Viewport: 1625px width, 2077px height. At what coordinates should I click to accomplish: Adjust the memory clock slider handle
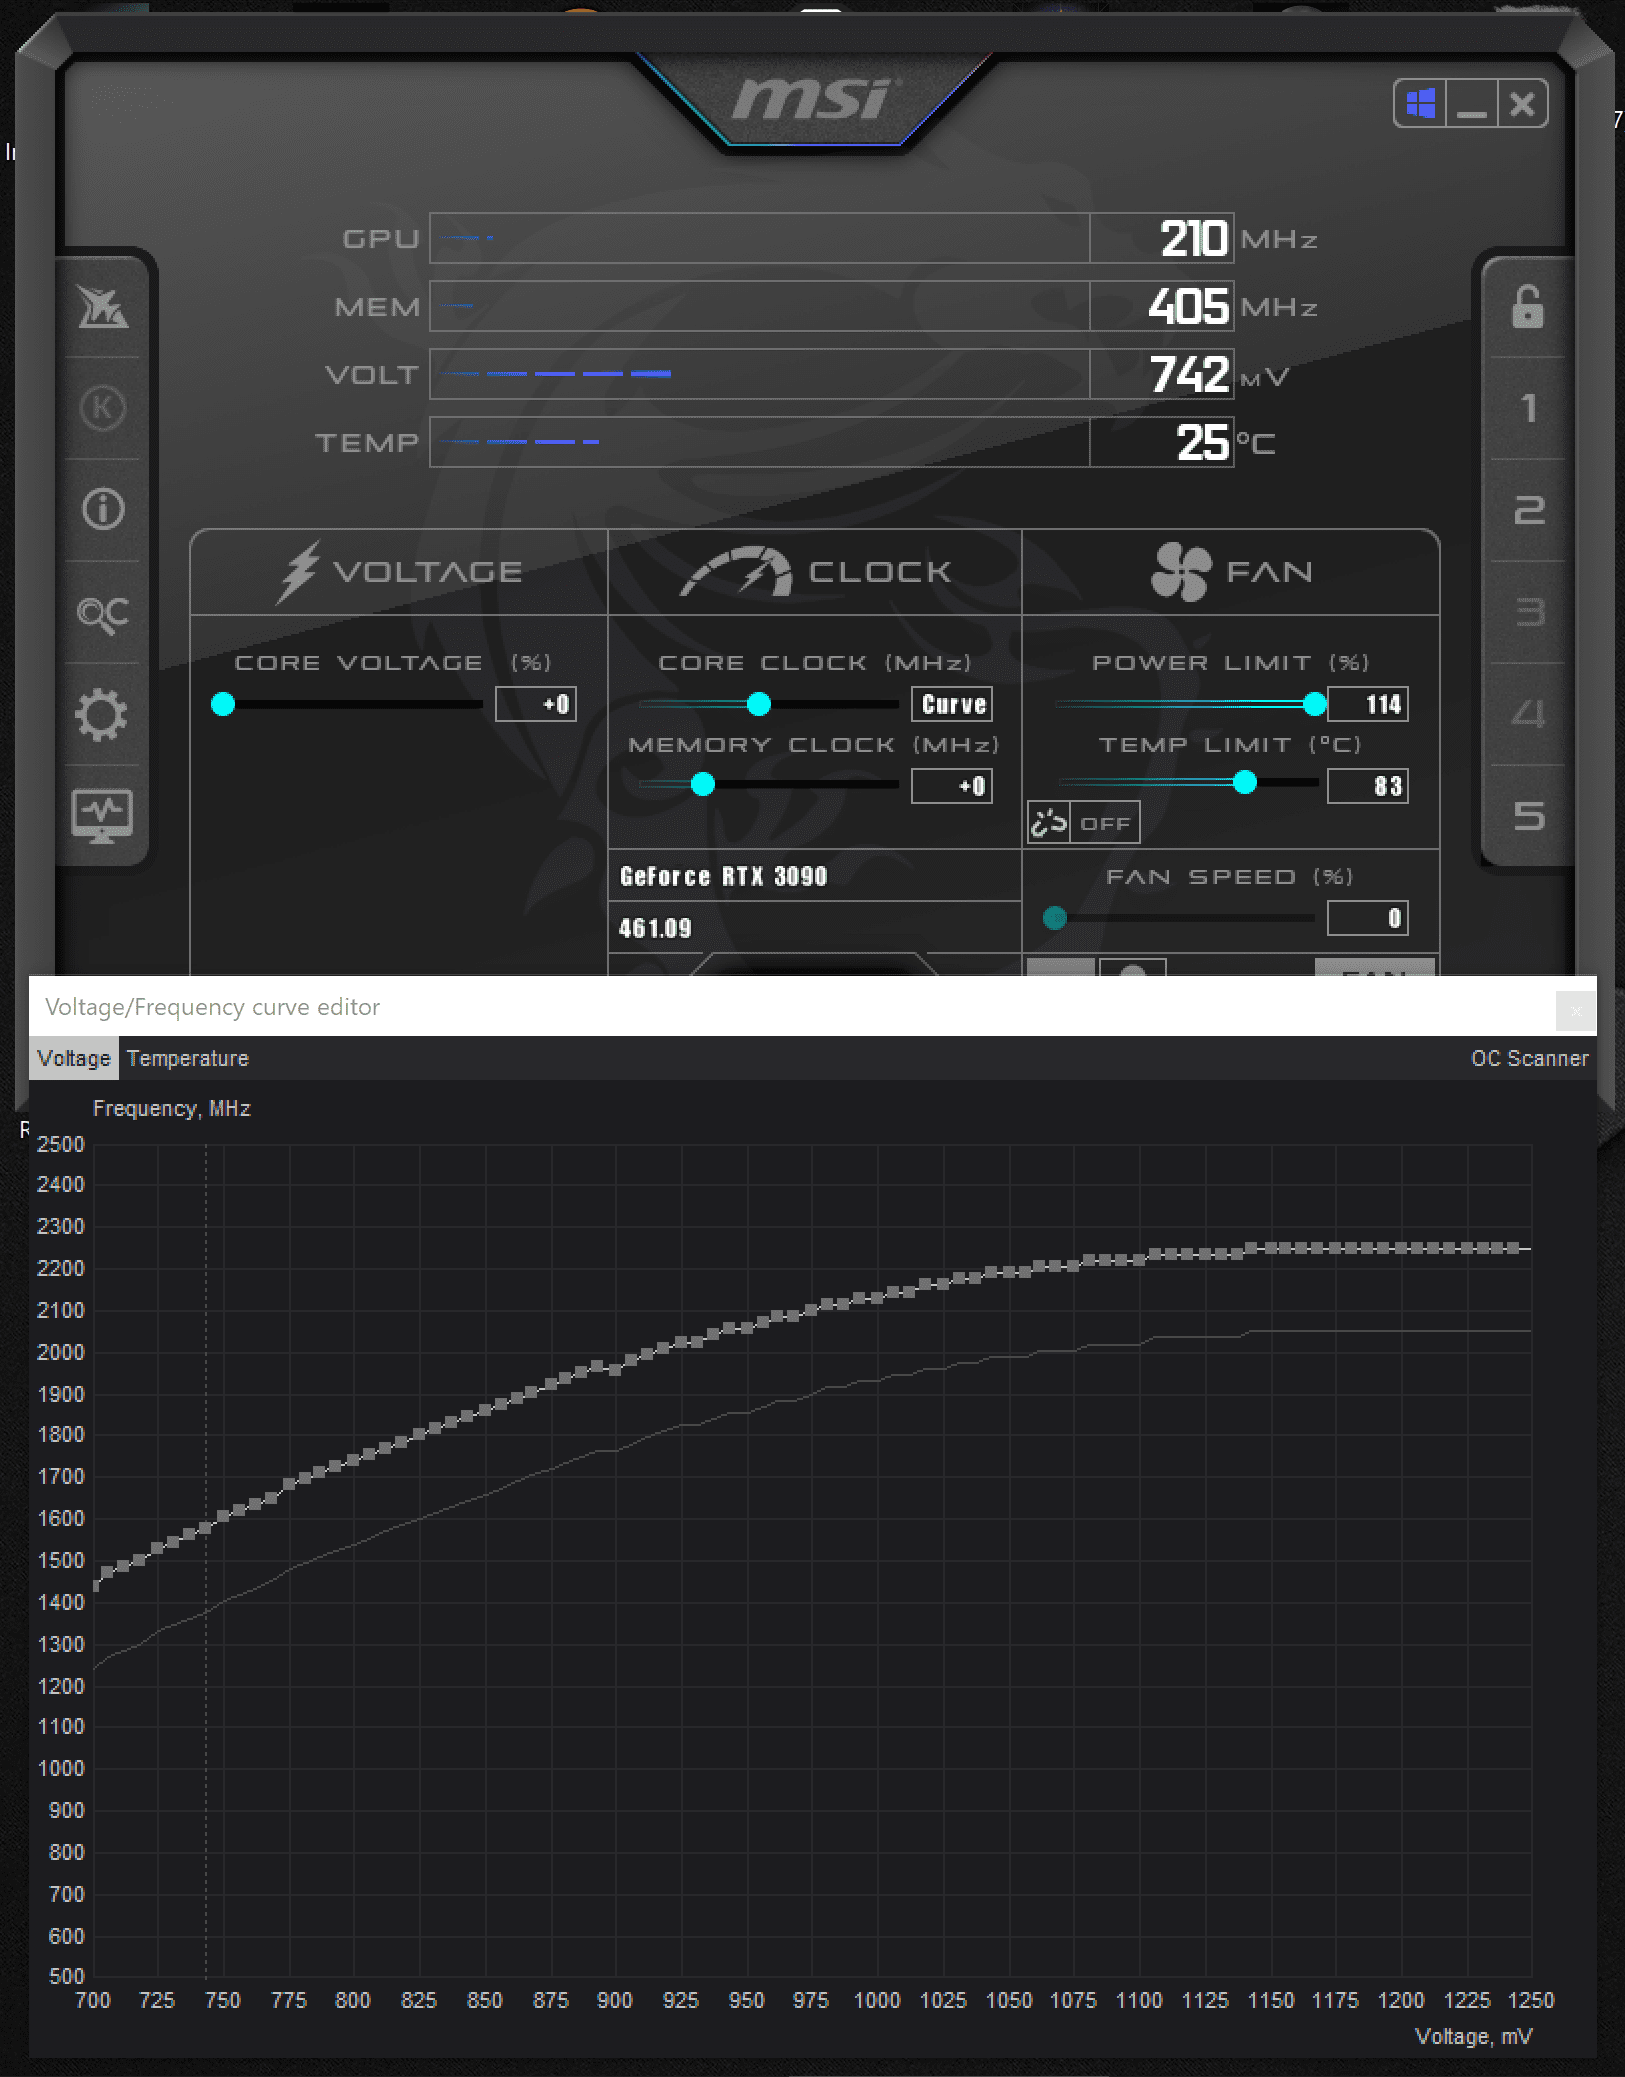point(703,784)
